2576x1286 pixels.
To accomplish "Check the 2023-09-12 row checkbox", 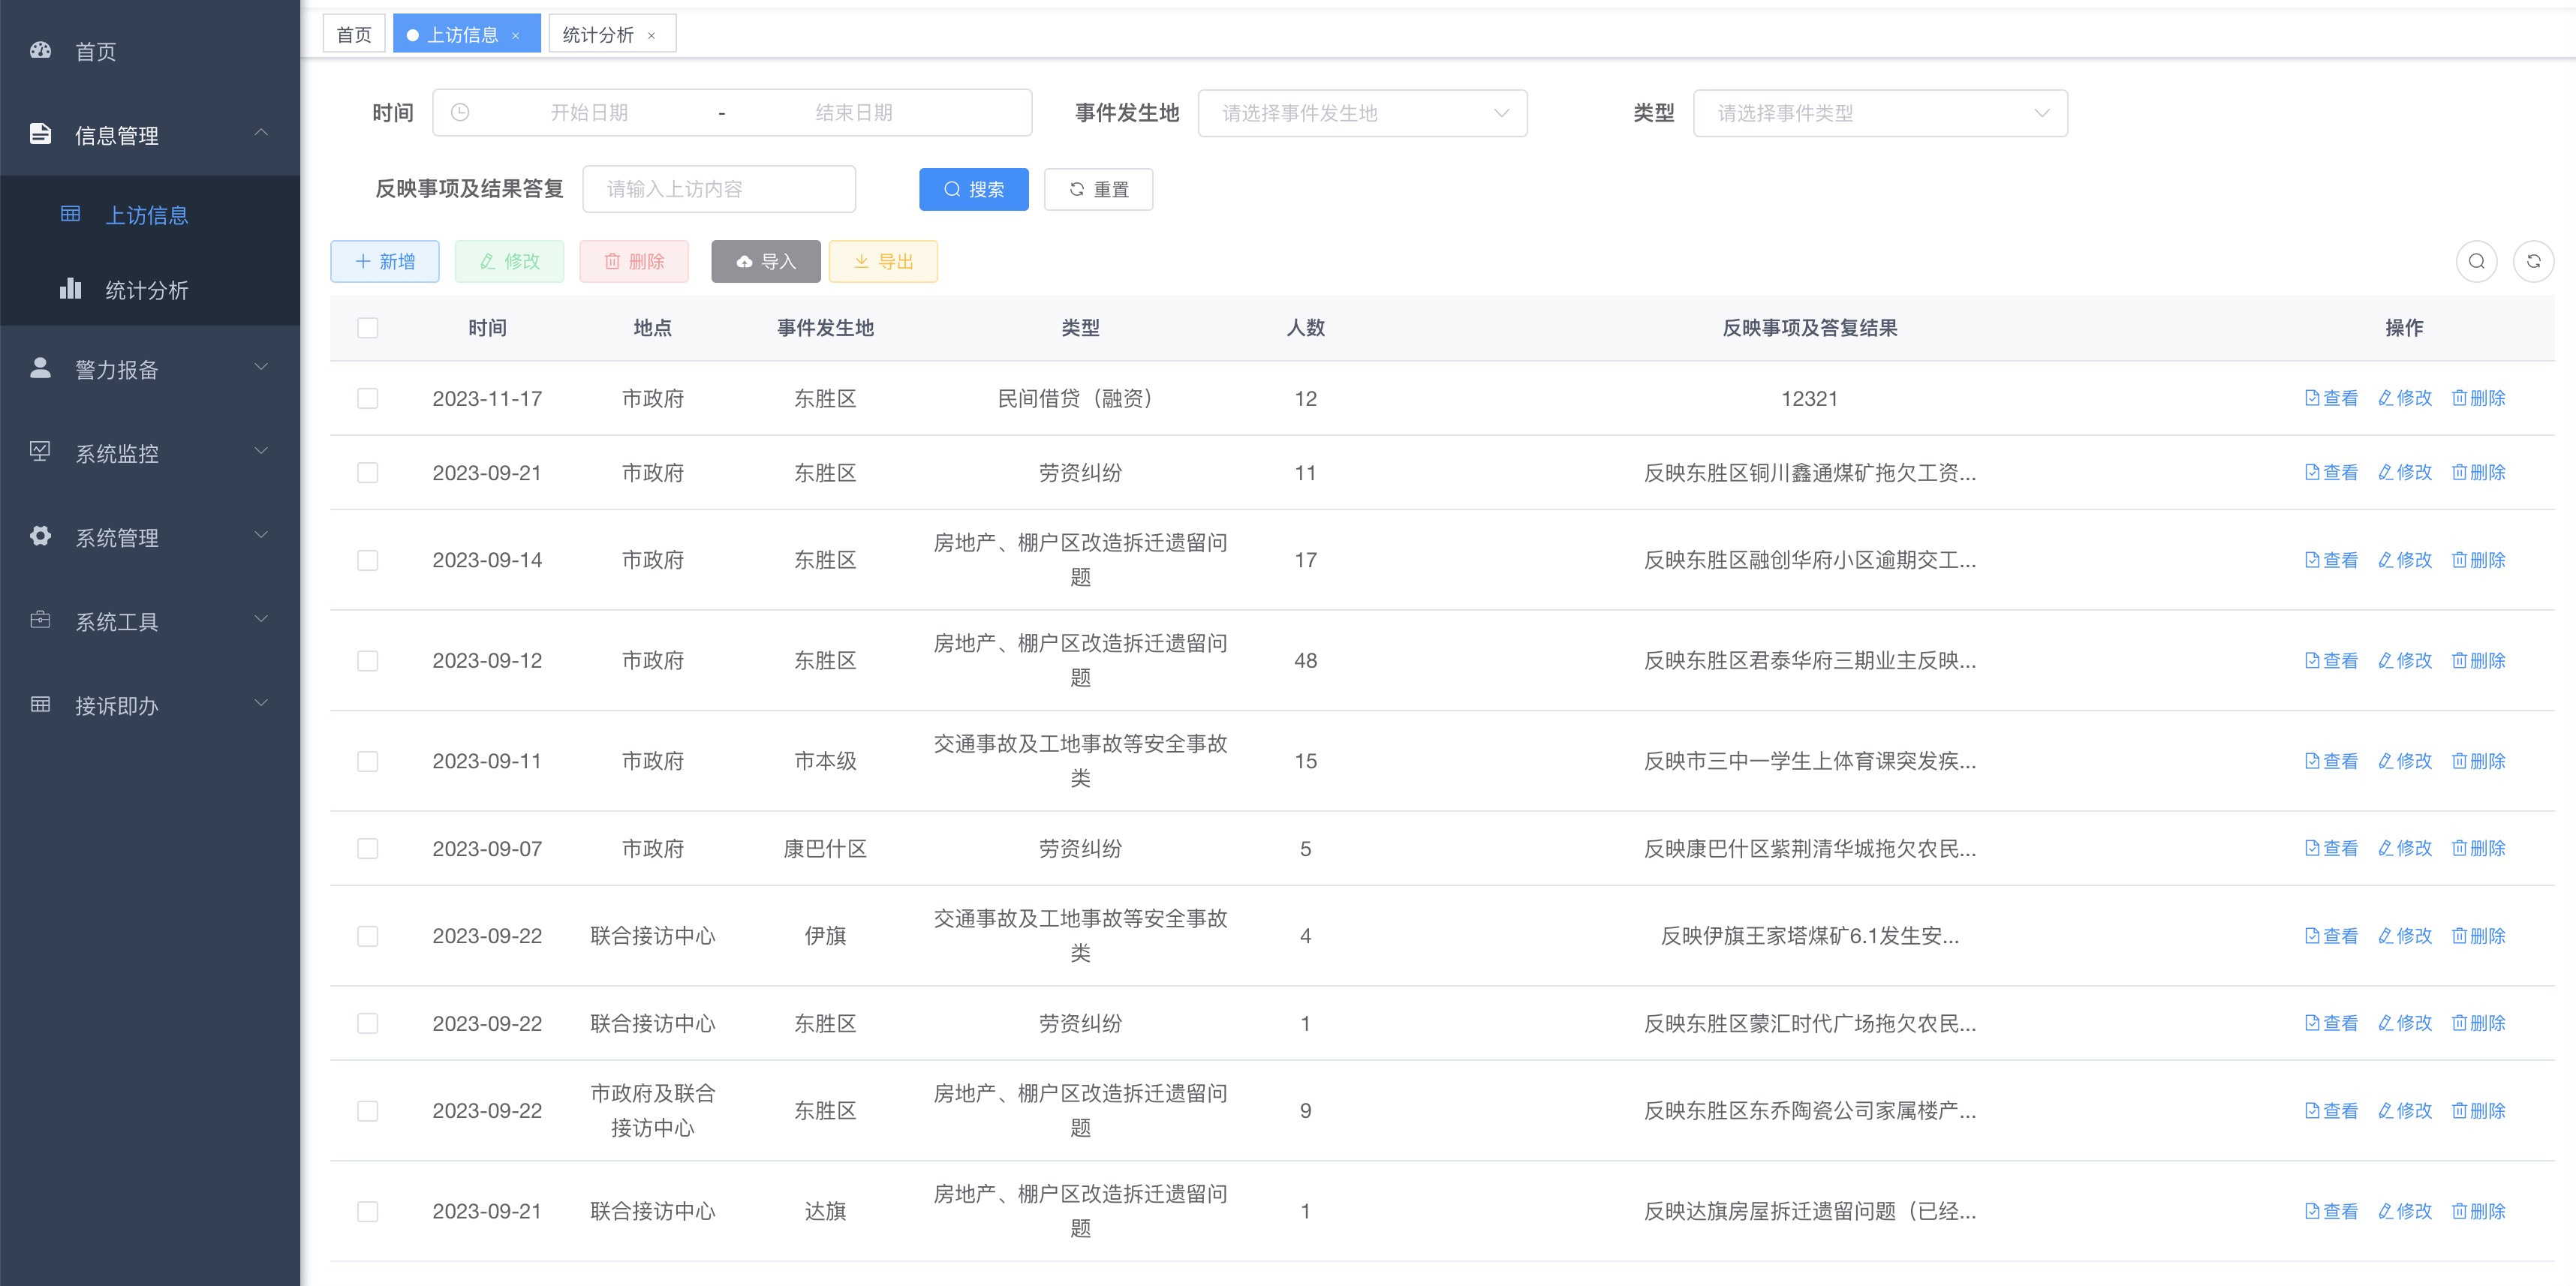I will point(368,661).
